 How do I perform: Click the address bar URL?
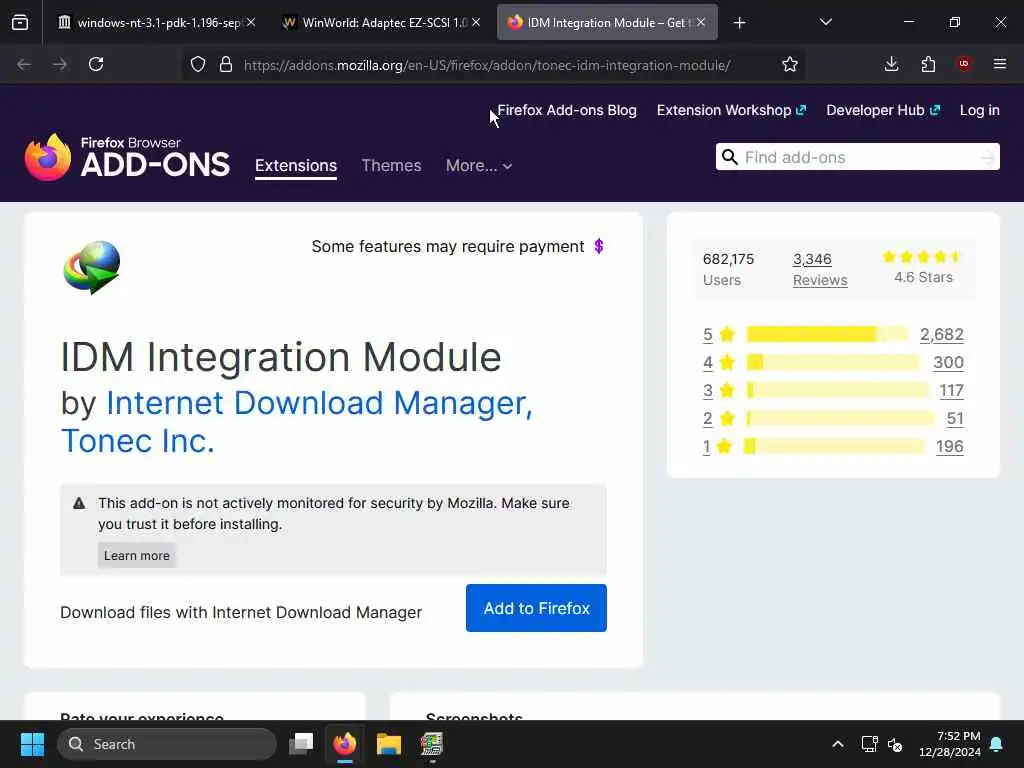pos(487,65)
